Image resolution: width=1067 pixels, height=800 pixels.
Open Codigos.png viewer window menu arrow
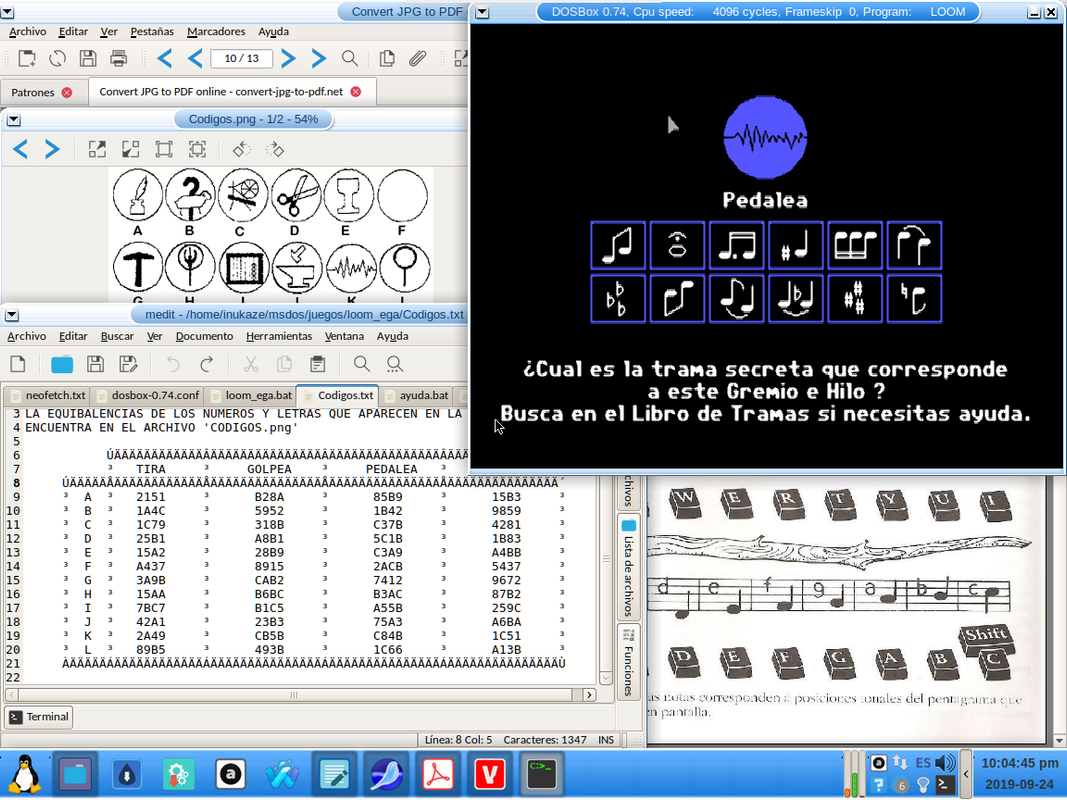(x=14, y=120)
